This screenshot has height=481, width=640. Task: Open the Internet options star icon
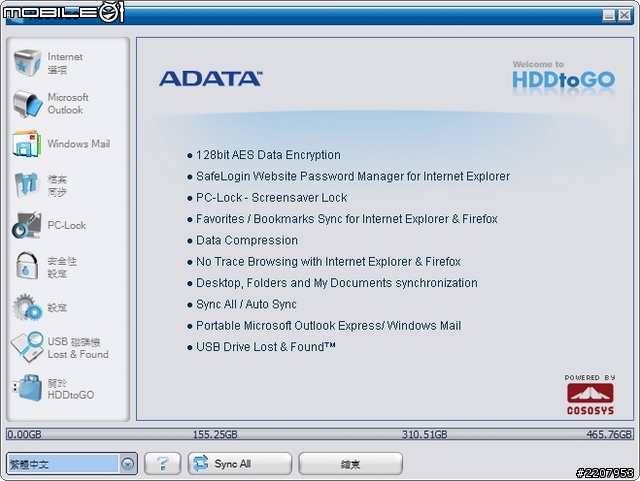(x=27, y=62)
